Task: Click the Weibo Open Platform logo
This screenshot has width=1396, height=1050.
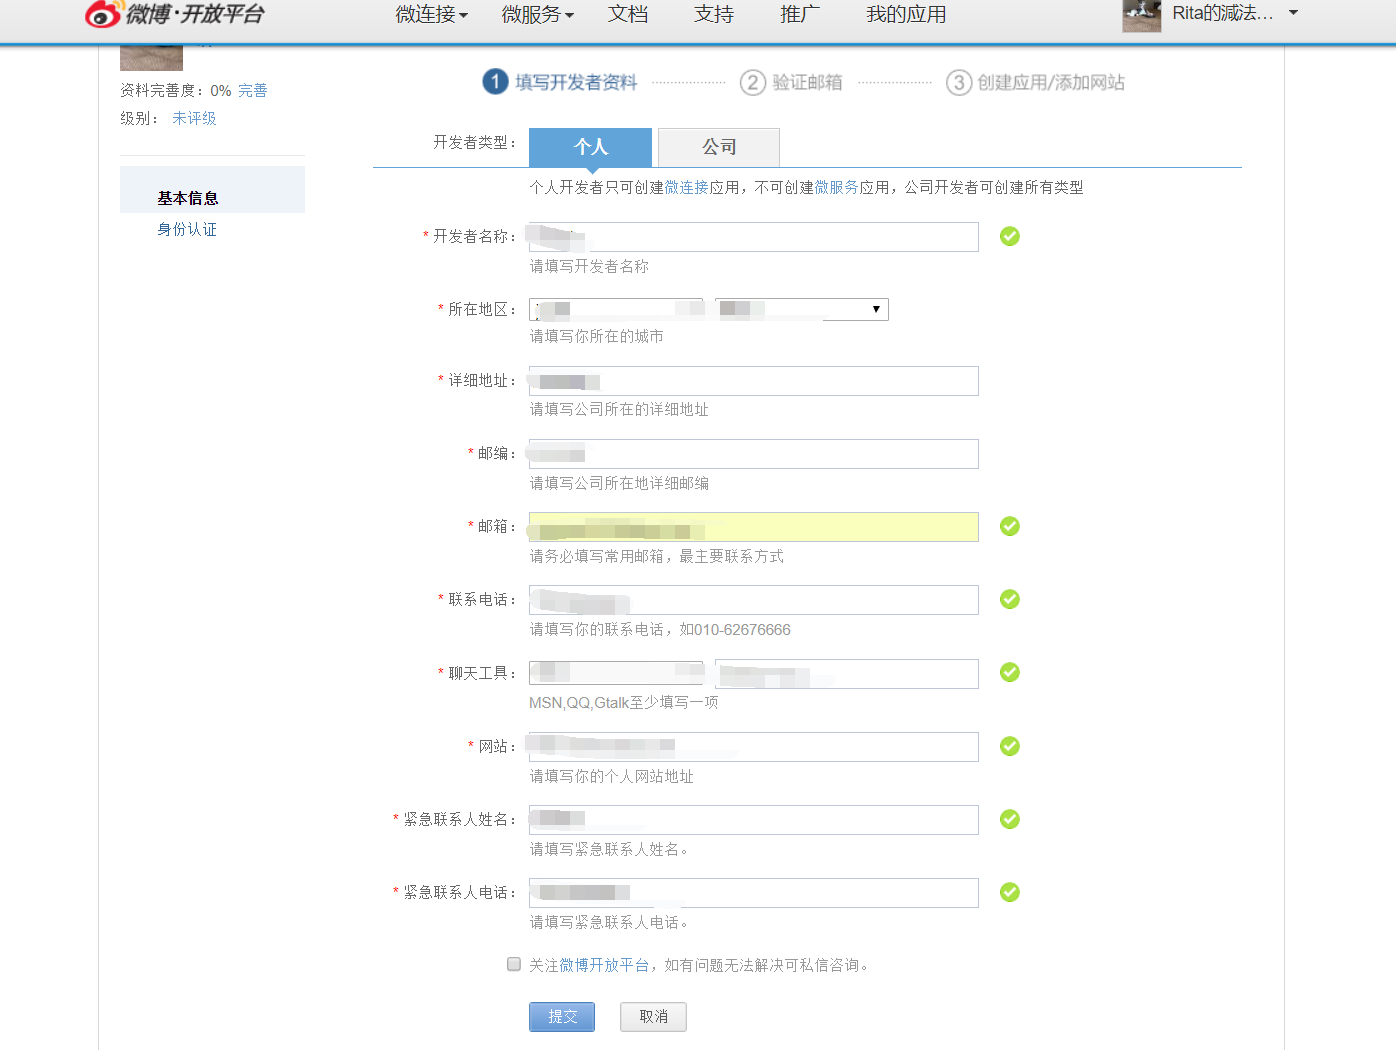Action: (x=175, y=13)
